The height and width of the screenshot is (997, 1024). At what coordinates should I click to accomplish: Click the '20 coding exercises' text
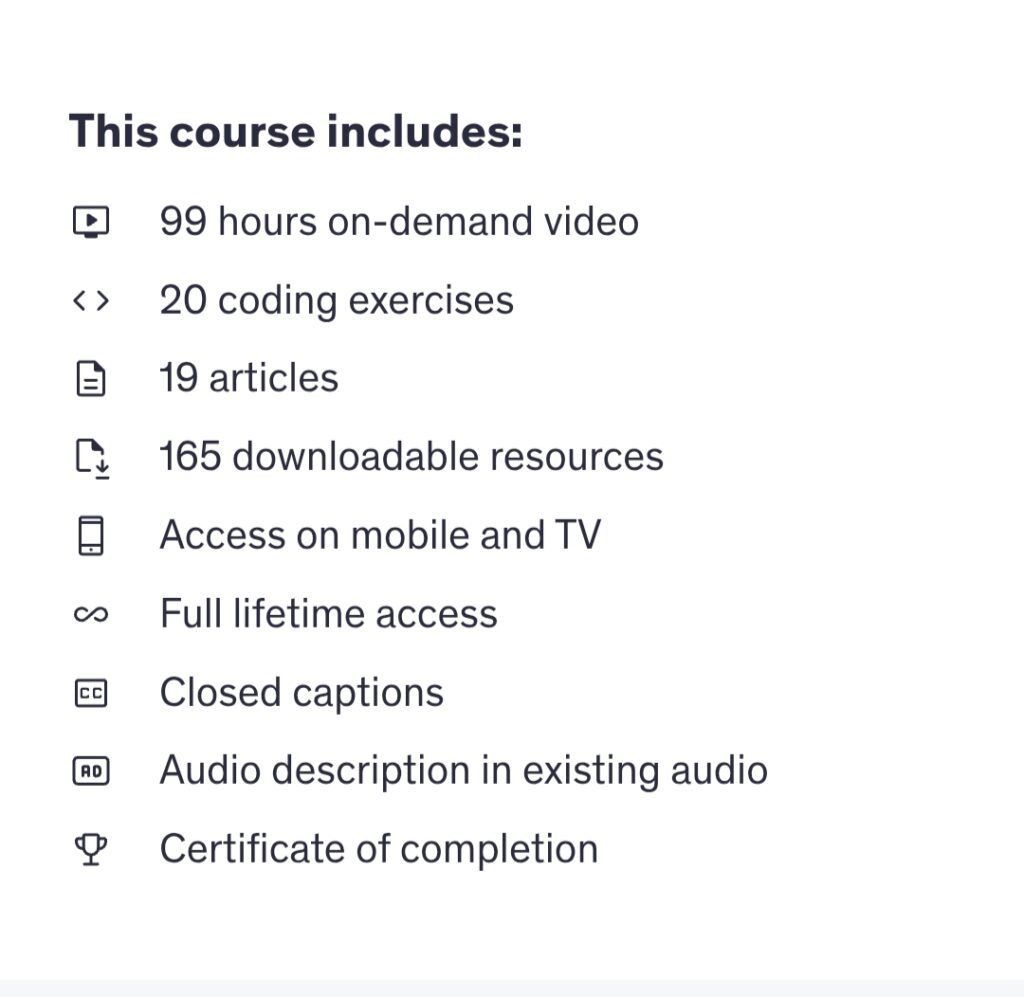coord(336,300)
